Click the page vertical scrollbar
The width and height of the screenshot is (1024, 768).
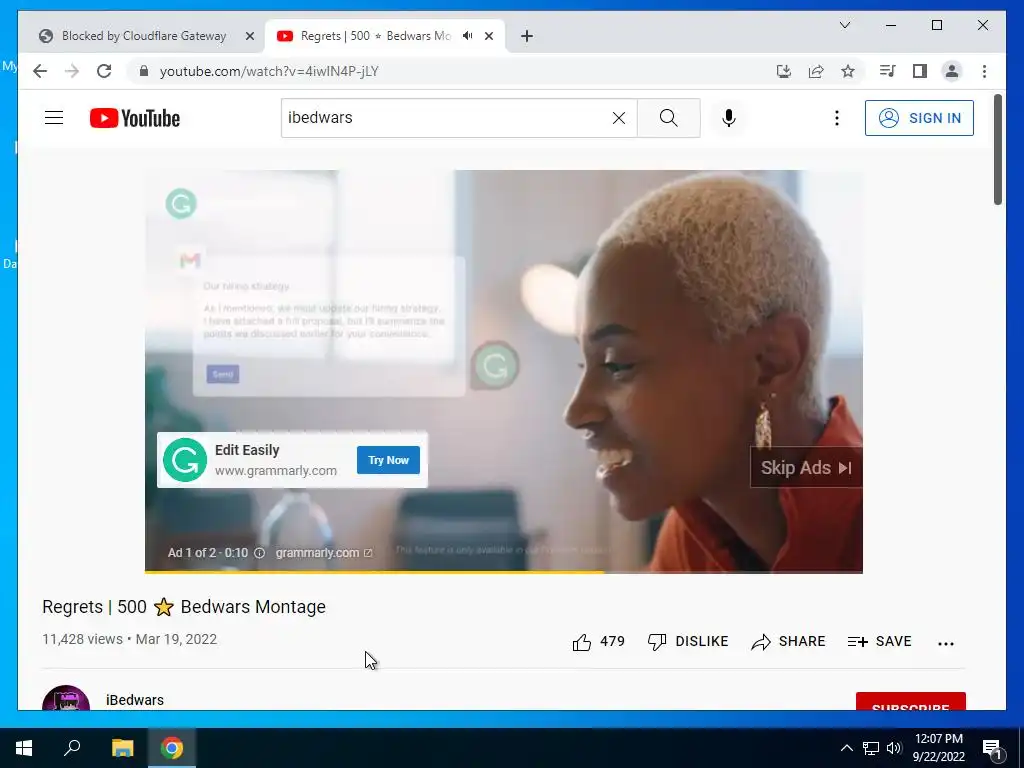[x=997, y=150]
